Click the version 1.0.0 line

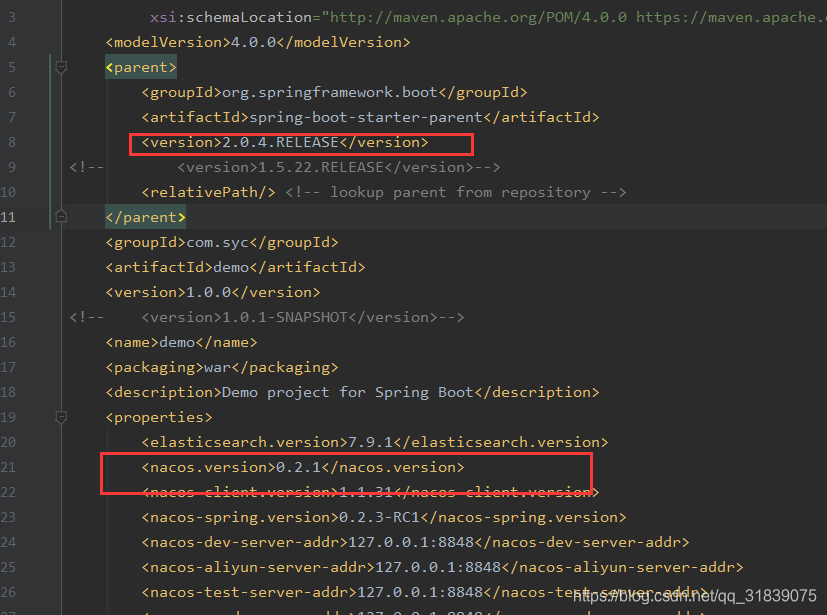(213, 292)
